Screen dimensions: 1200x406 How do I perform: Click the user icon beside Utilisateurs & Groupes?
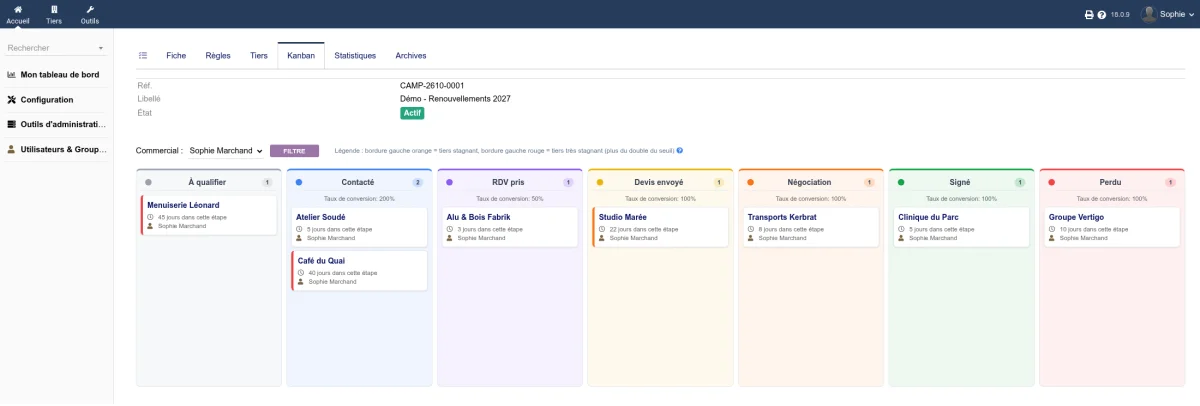coord(12,150)
